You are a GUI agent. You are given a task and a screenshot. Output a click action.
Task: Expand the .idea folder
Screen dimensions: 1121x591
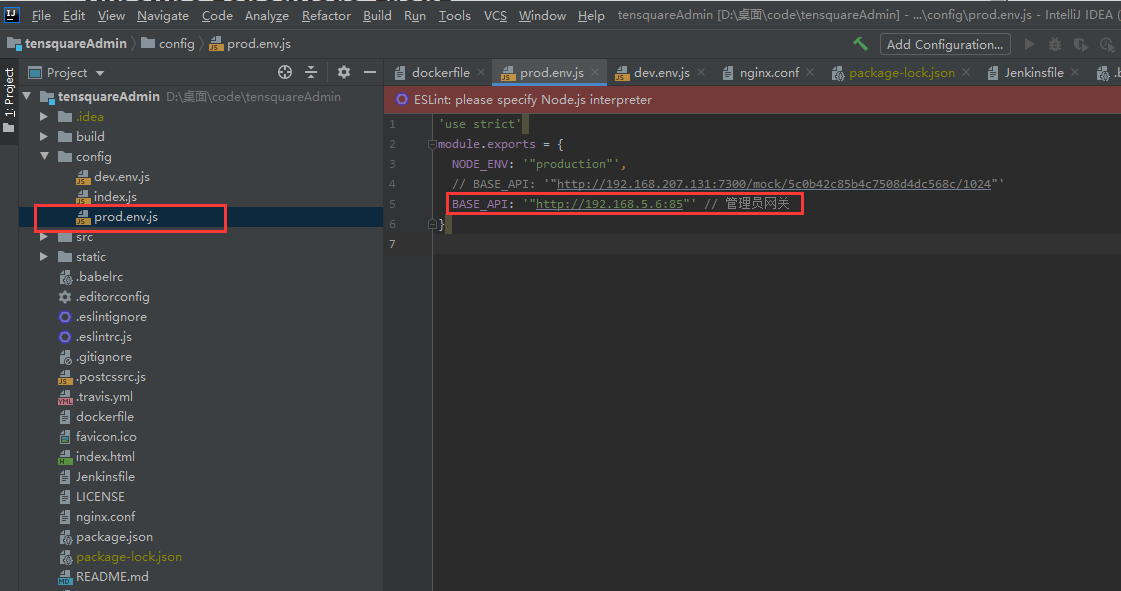tap(44, 116)
